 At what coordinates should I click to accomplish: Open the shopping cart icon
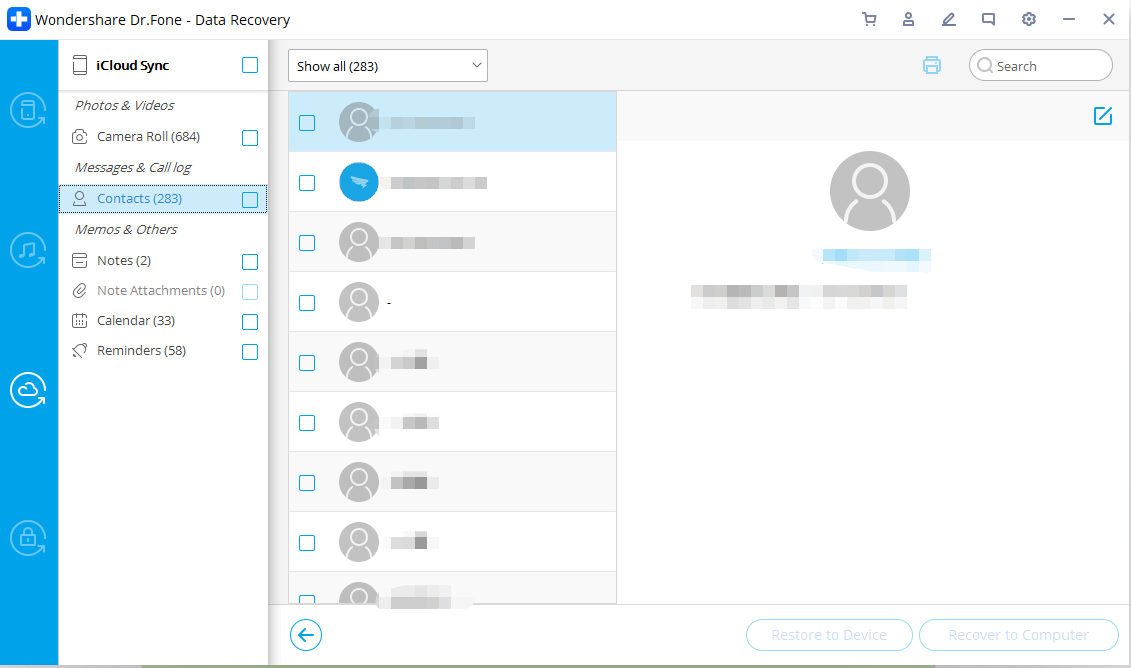tap(869, 19)
